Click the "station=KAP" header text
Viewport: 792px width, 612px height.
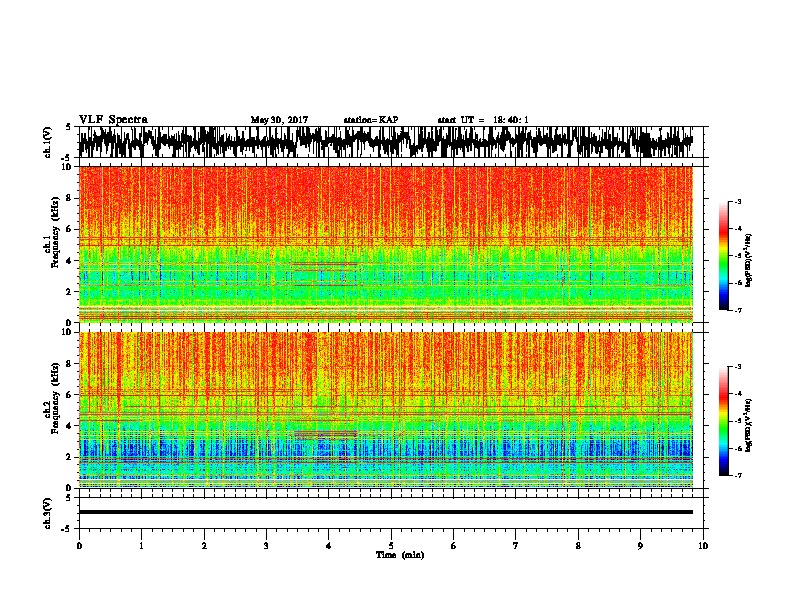point(371,120)
